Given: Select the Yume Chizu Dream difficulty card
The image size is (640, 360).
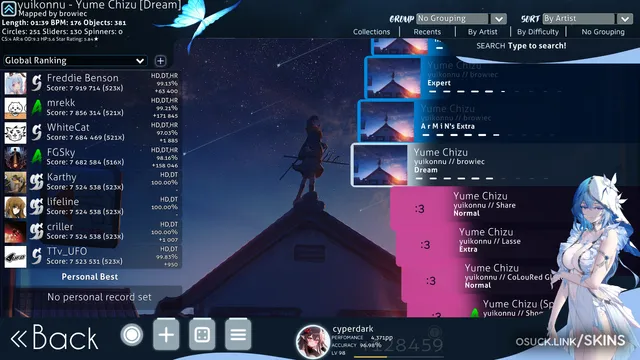Looking at the screenshot, I should [x=495, y=165].
